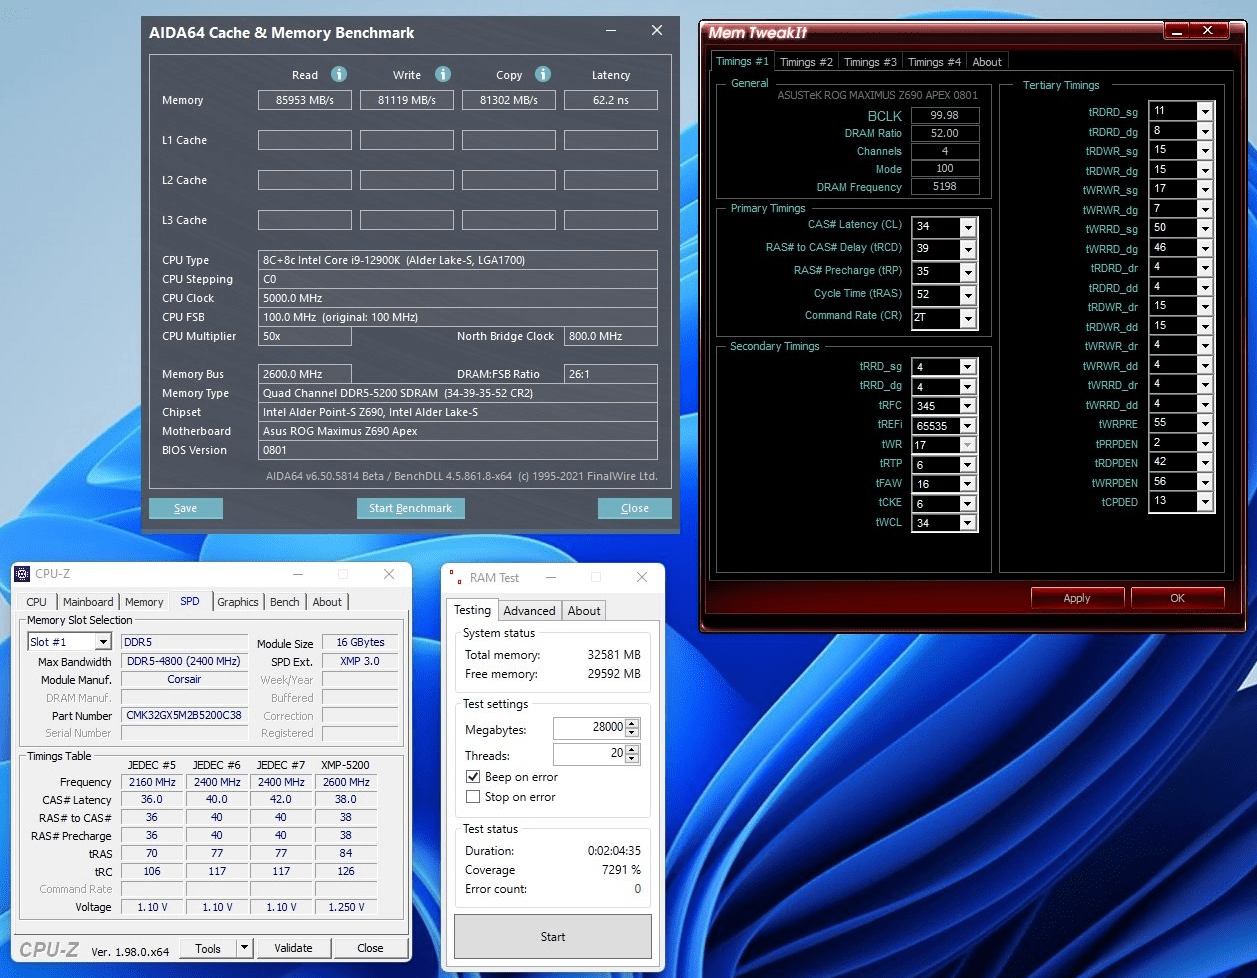Viewport: 1257px width, 978px height.
Task: Open the tRFC secondary timing dropdown
Action: coord(967,406)
